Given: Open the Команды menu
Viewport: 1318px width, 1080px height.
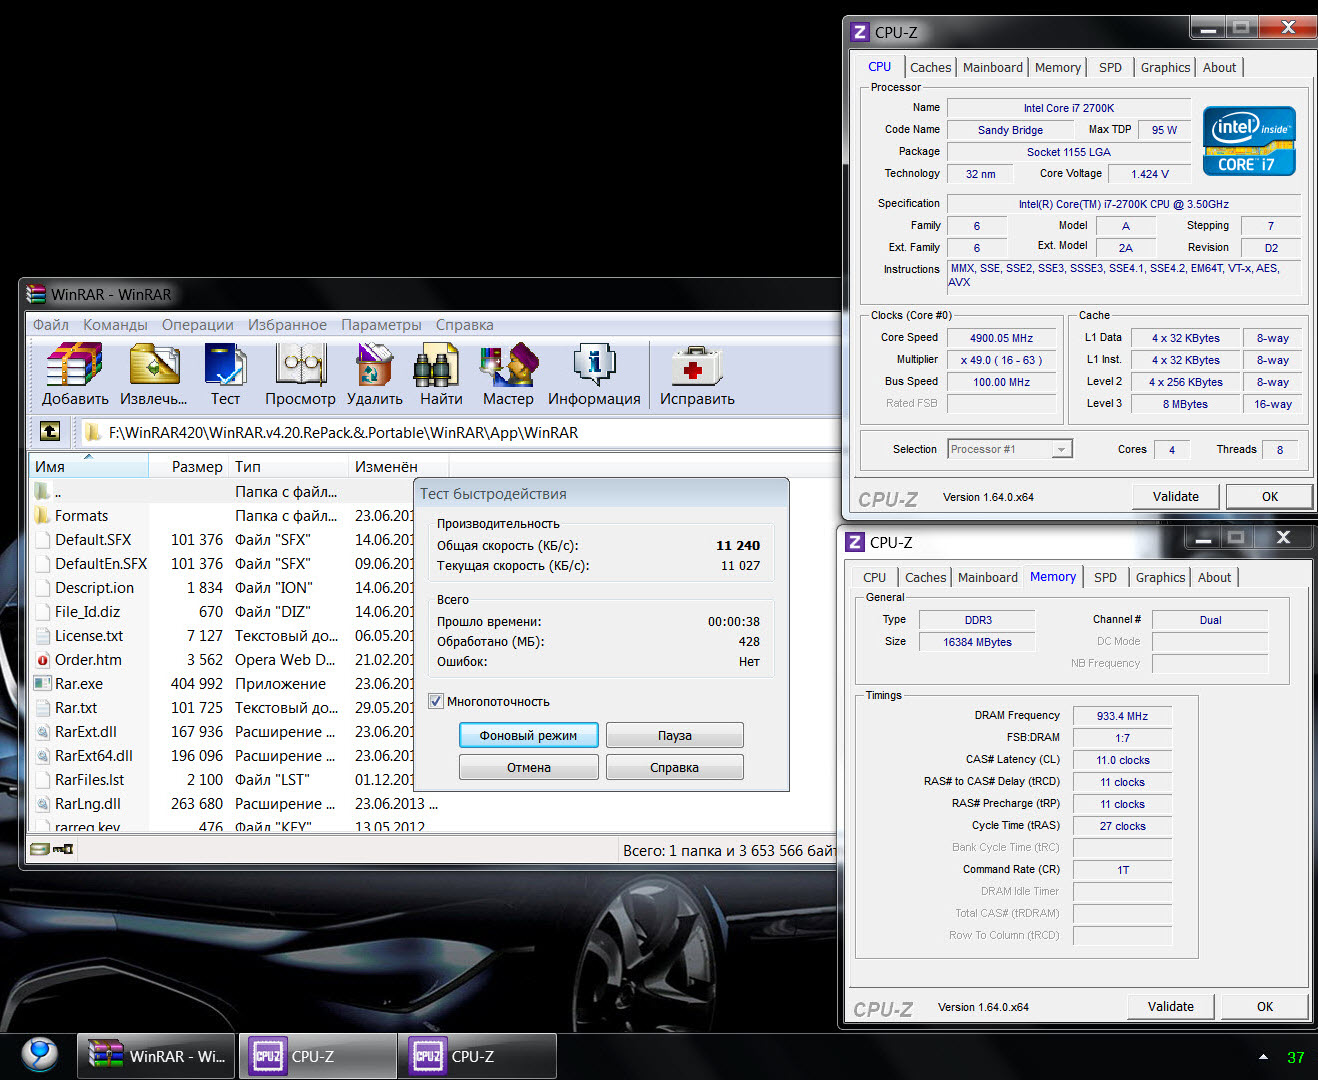Looking at the screenshot, I should [x=115, y=325].
